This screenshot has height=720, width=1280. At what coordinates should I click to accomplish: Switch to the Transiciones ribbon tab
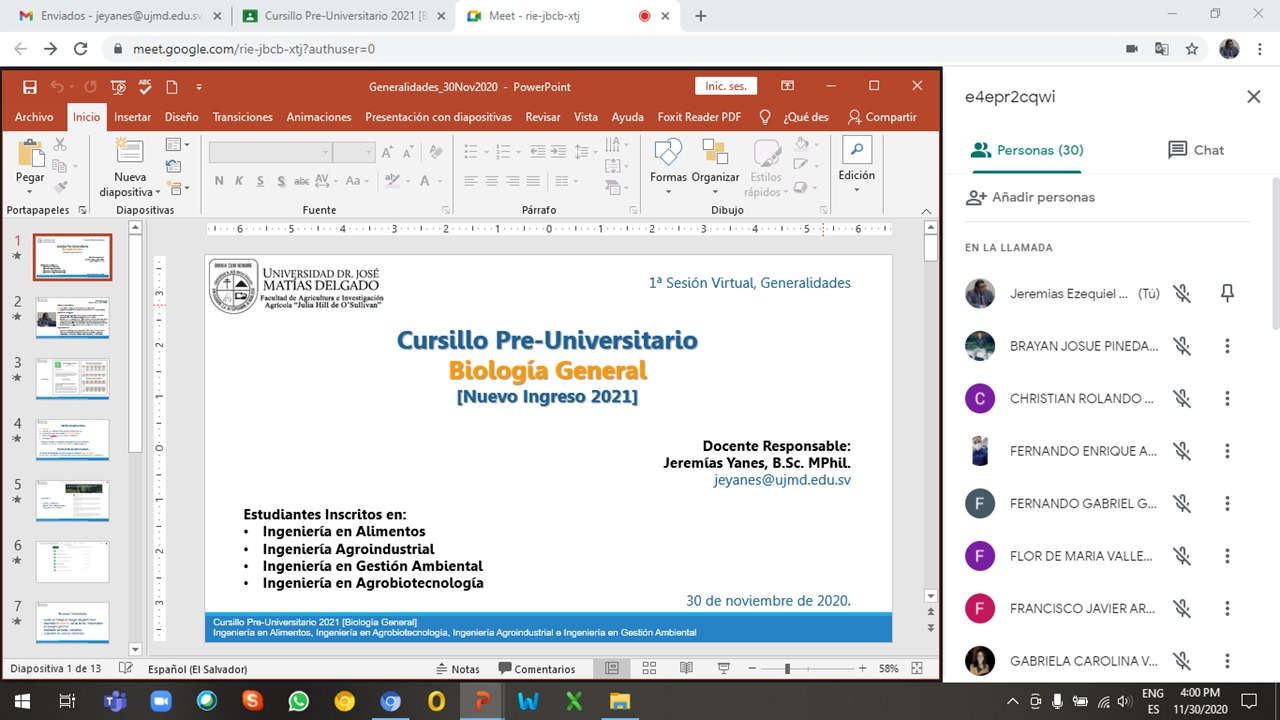coord(242,117)
